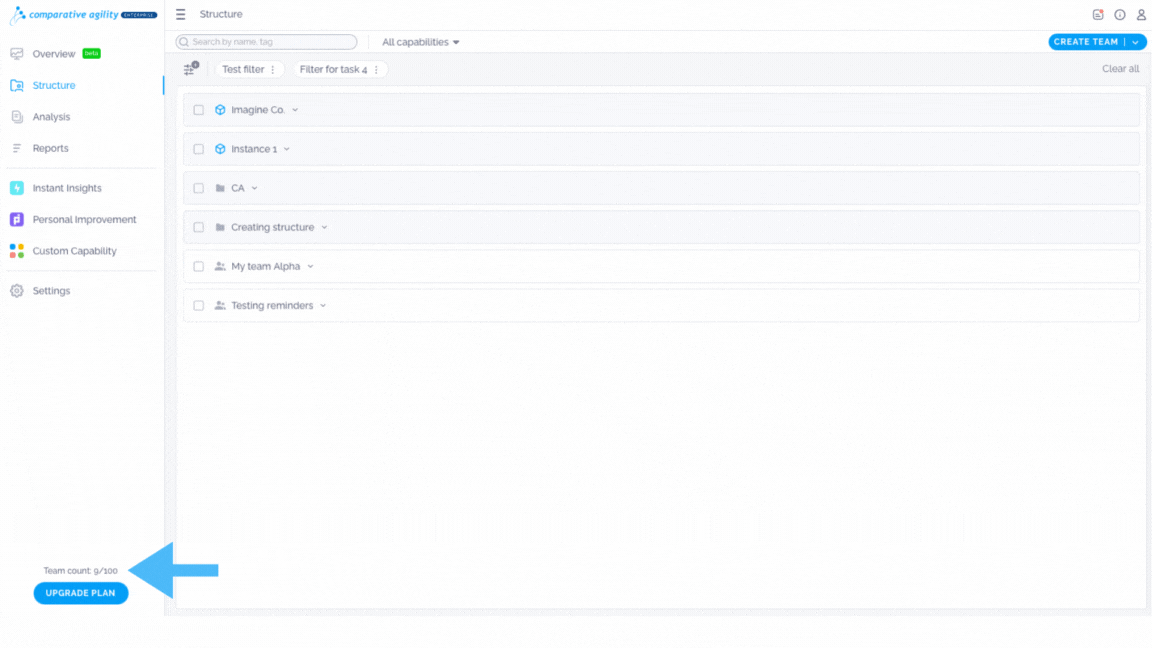Select the Creating structure row name

click(x=273, y=227)
